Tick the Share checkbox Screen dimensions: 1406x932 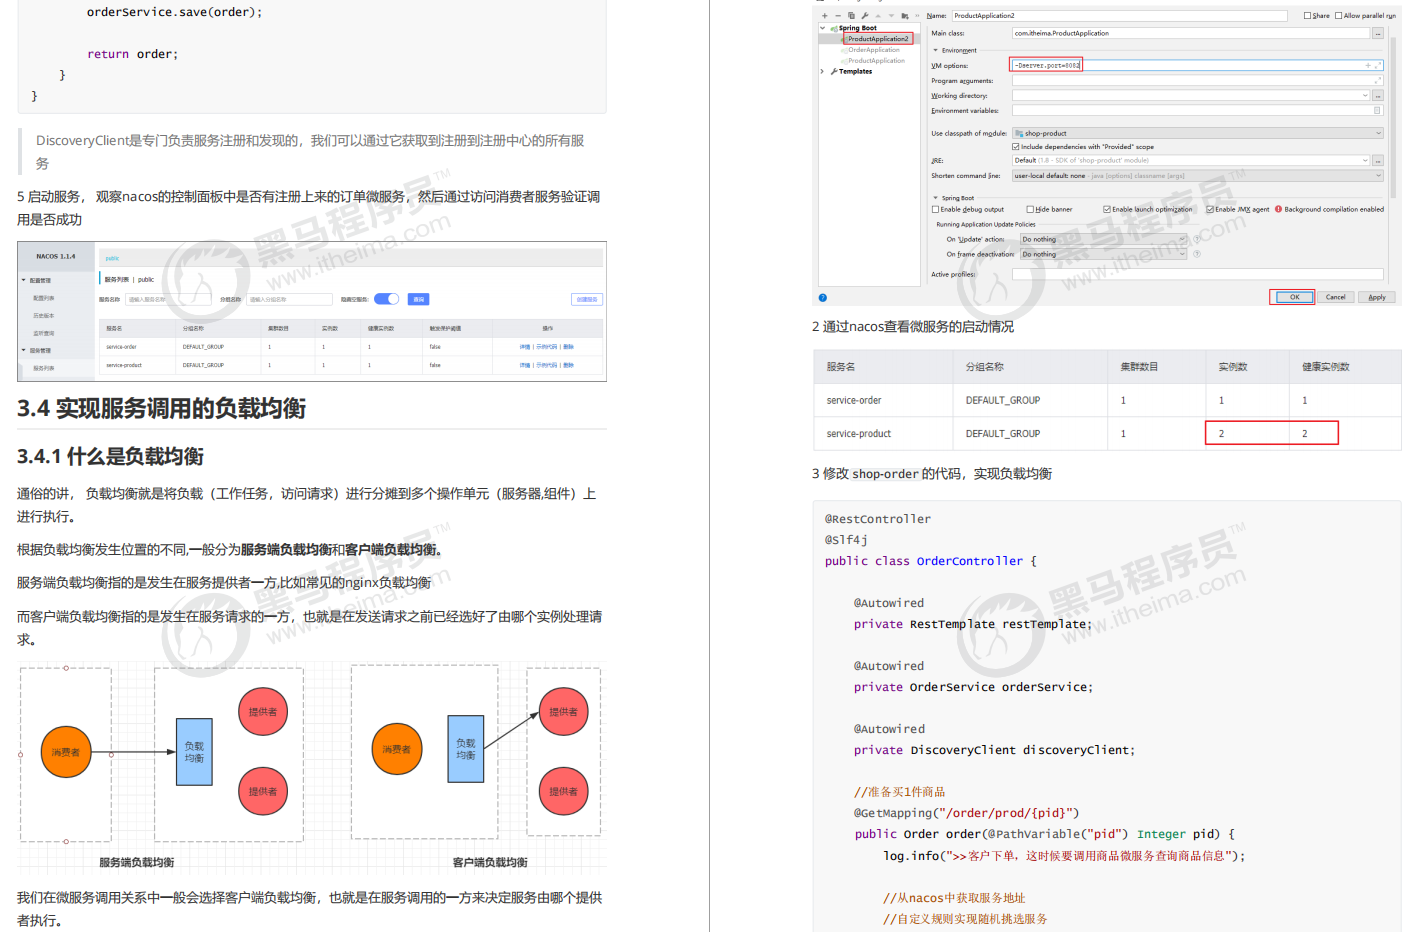tap(1307, 15)
